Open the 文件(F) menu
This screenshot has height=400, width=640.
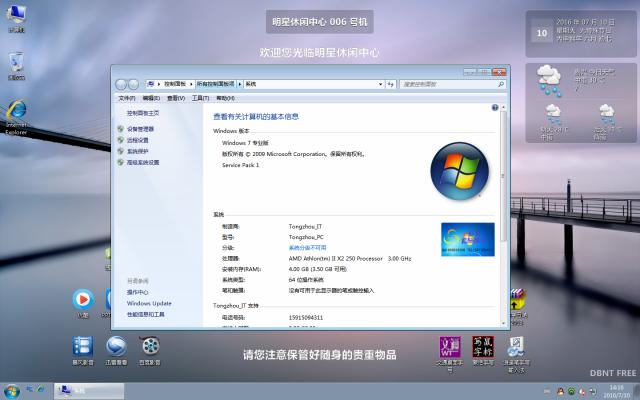(x=127, y=98)
